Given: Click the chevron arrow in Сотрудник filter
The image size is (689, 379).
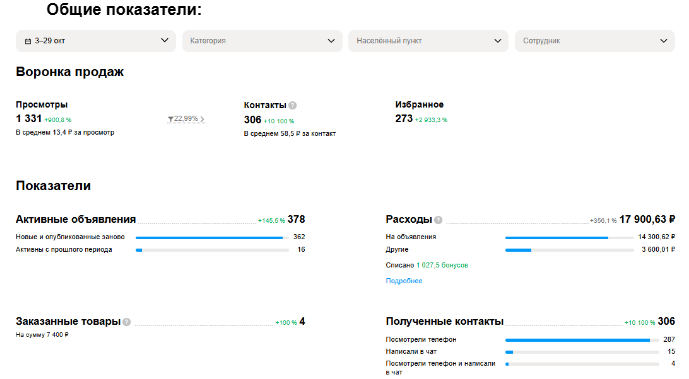Looking at the screenshot, I should tap(664, 41).
